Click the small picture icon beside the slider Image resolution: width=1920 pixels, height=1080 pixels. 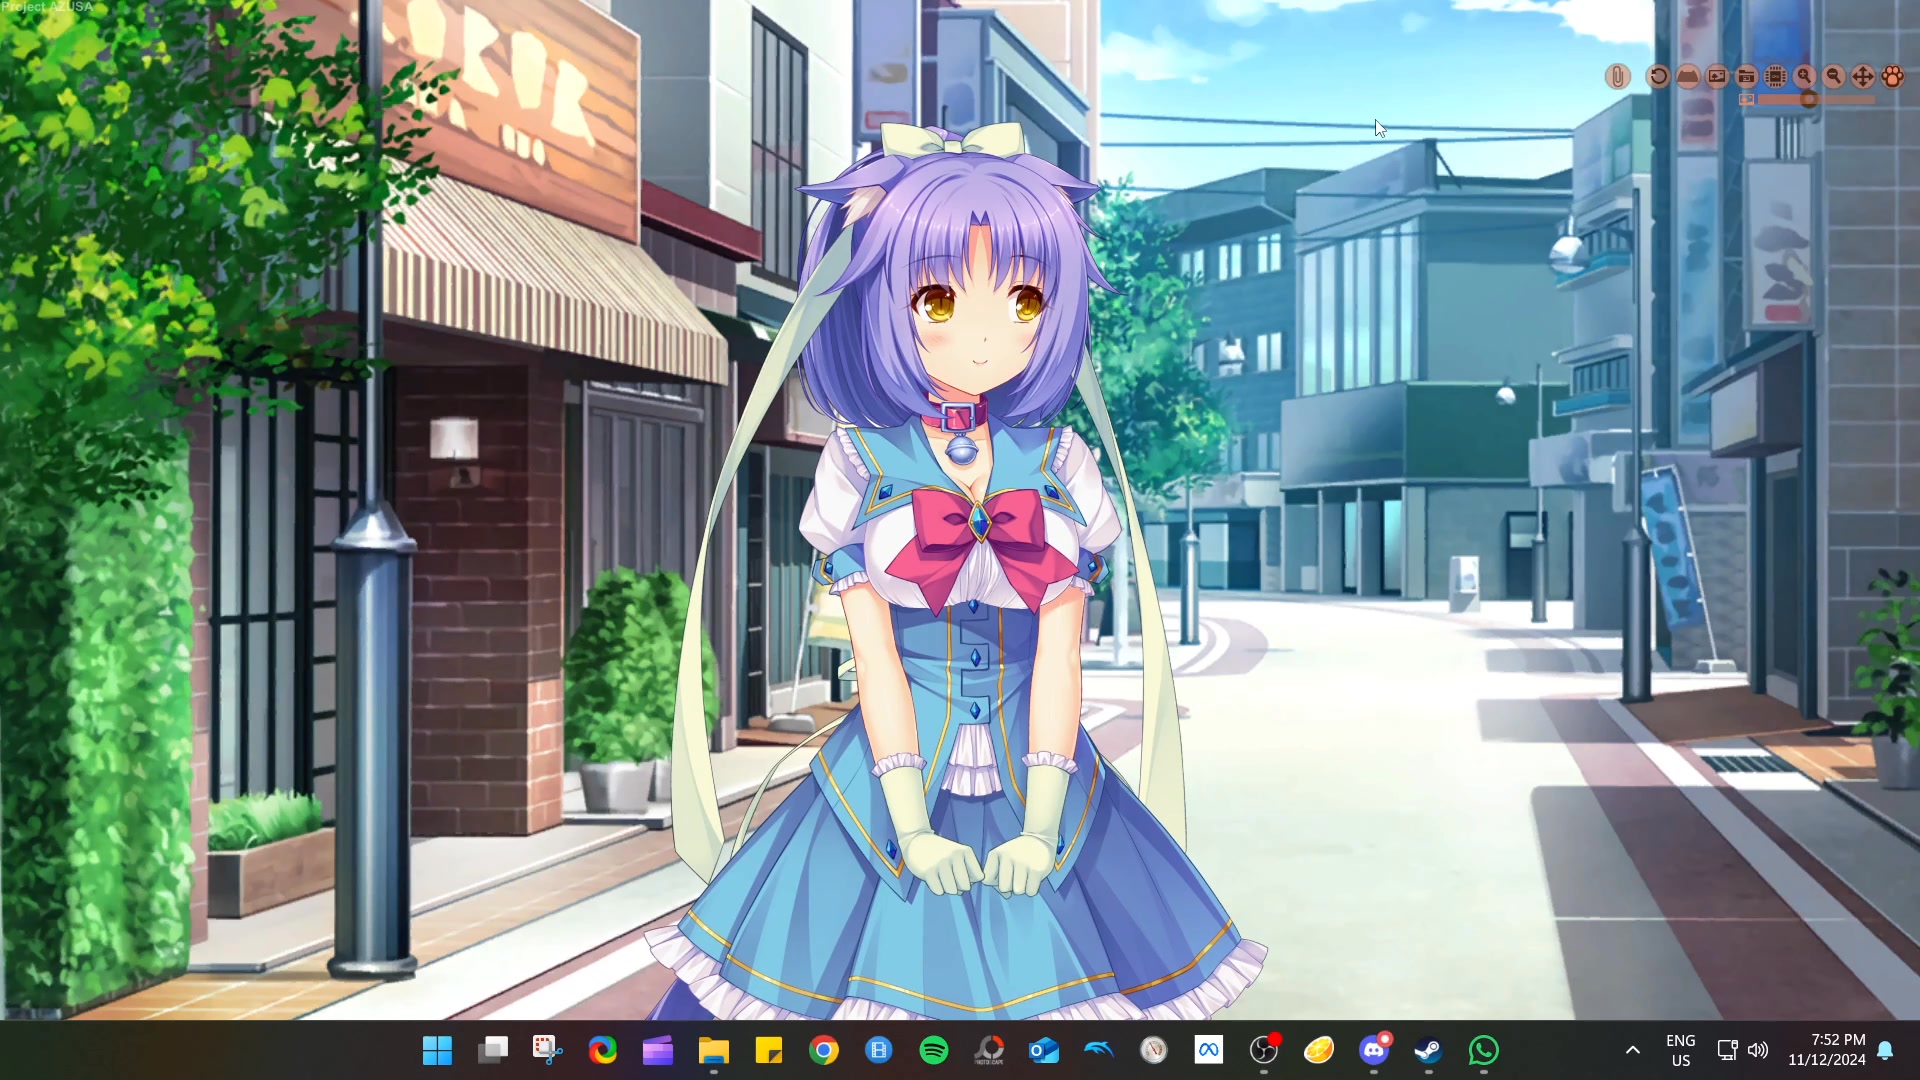(x=1747, y=100)
